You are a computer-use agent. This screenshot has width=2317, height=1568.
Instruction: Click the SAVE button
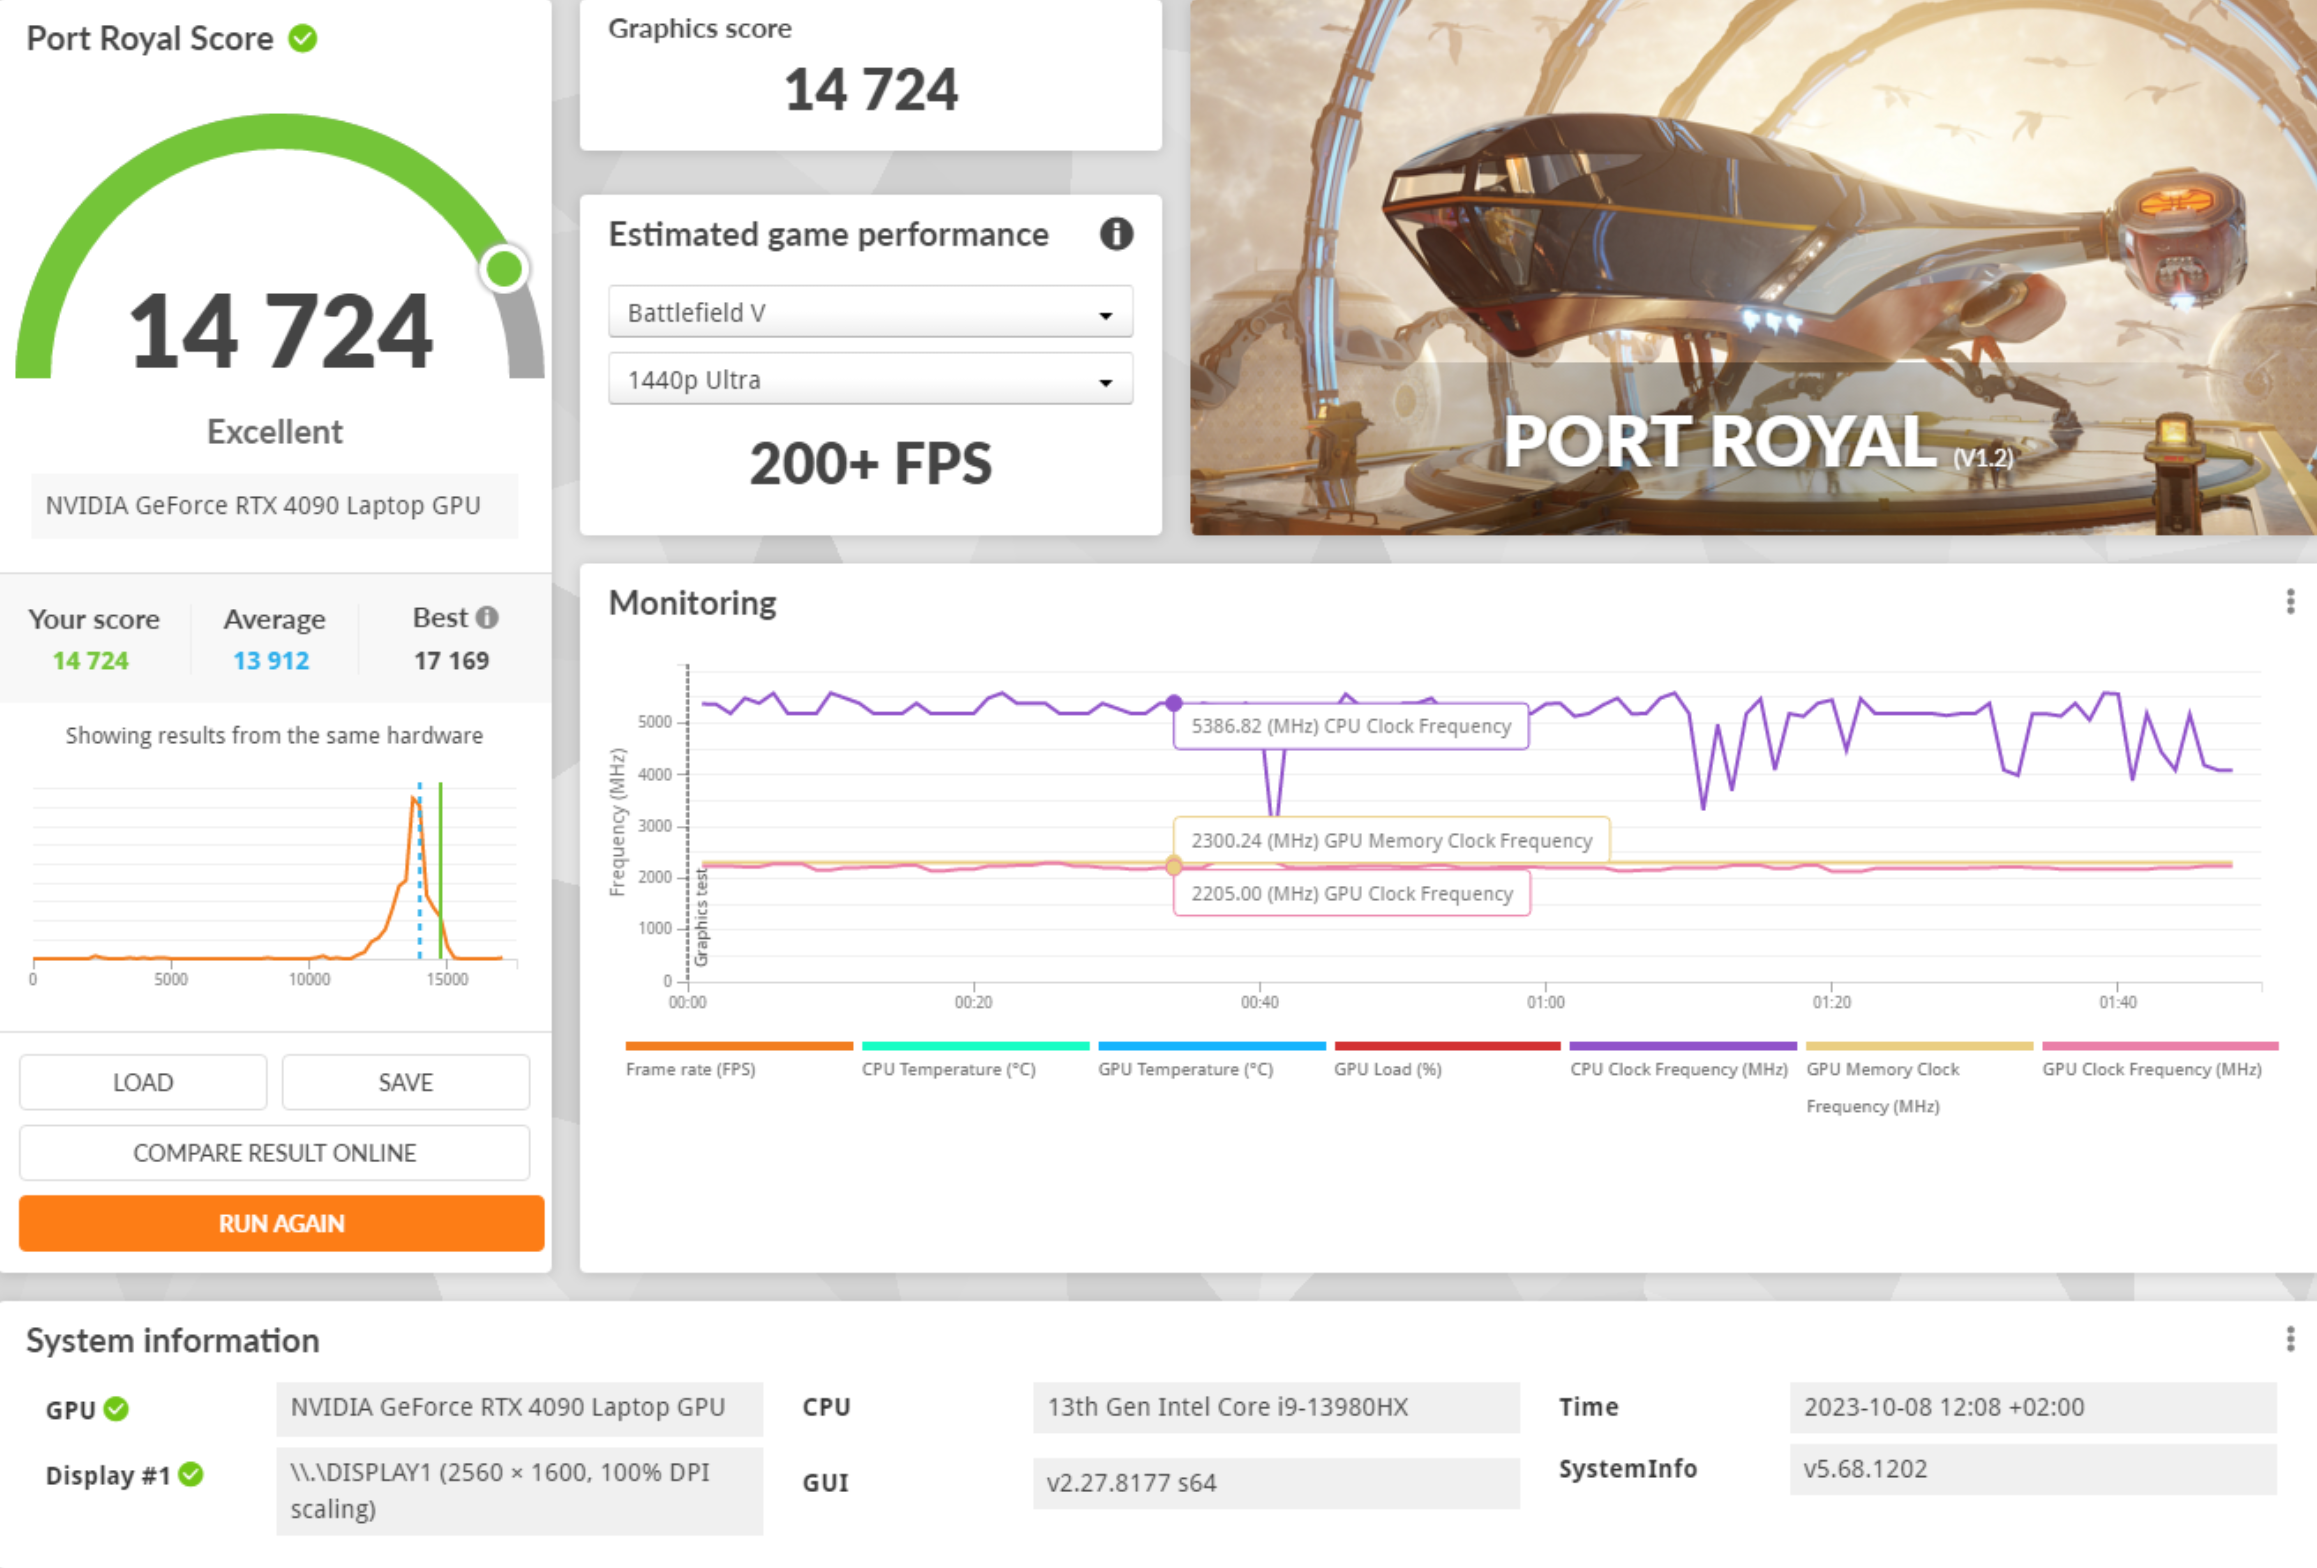click(405, 1082)
